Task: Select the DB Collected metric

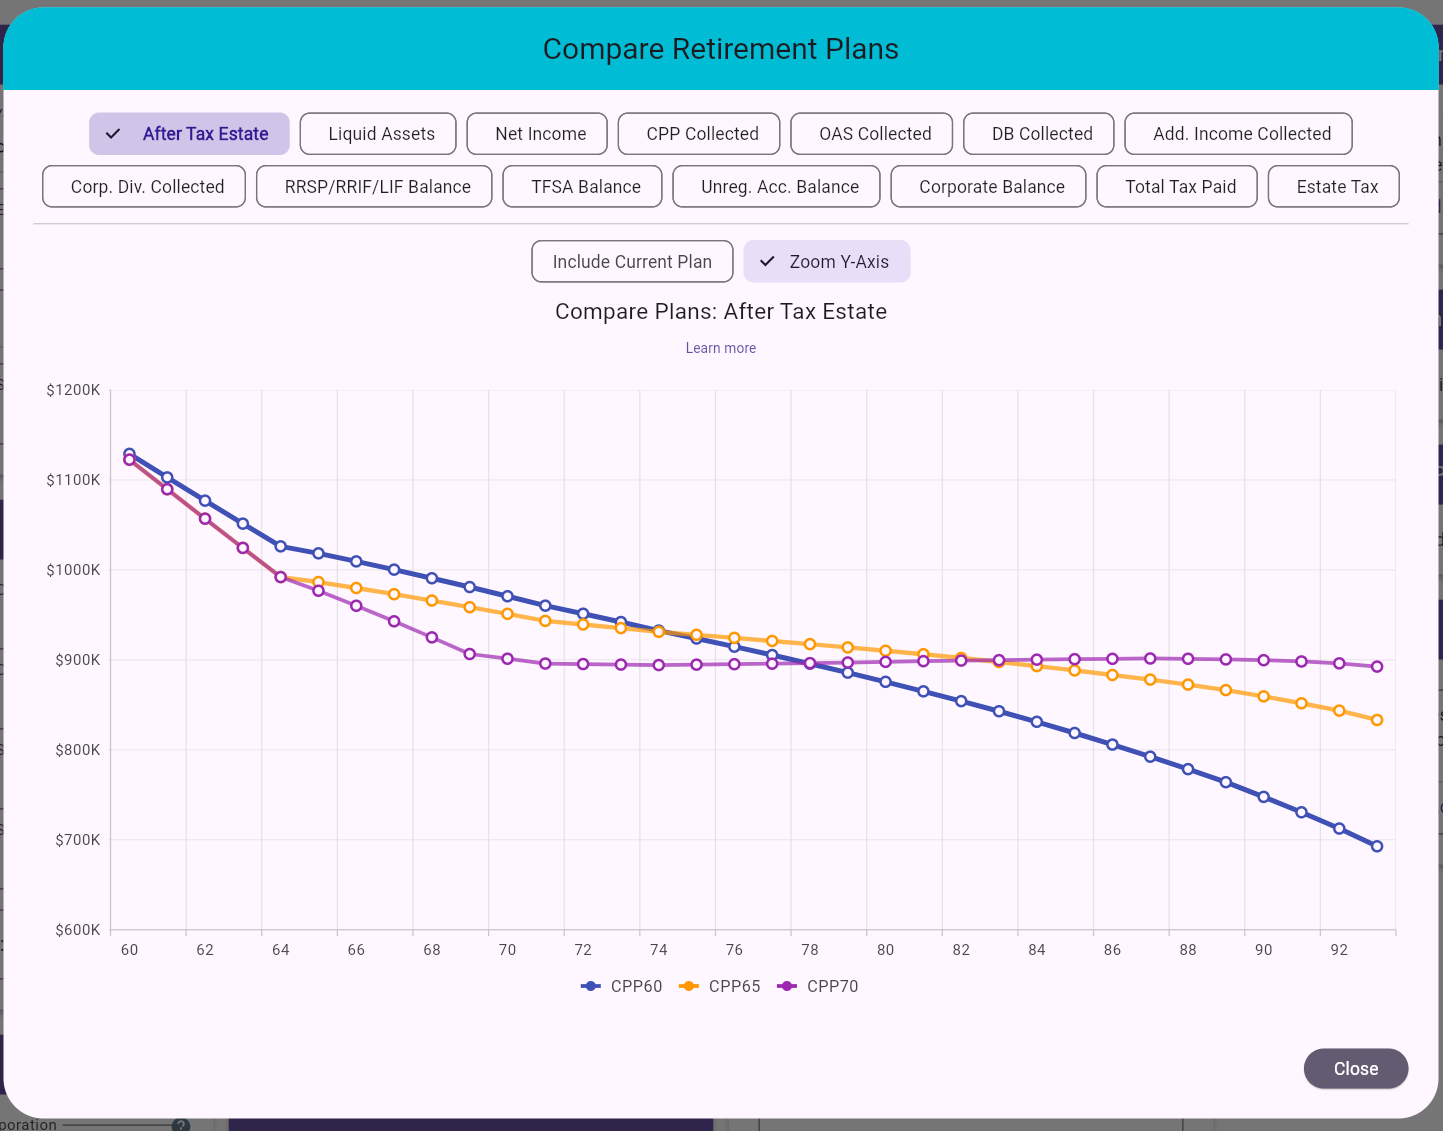Action: pos(1038,133)
